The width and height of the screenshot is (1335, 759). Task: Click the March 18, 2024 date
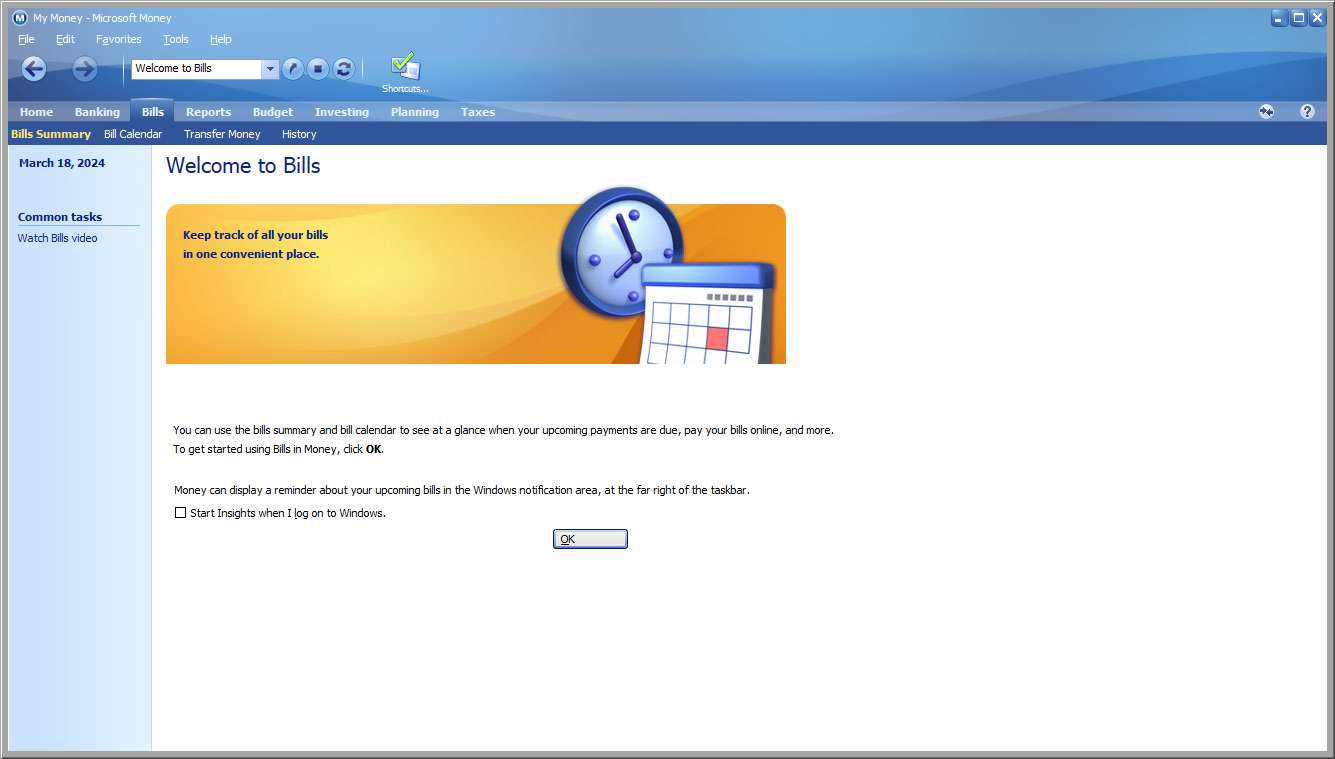62,163
